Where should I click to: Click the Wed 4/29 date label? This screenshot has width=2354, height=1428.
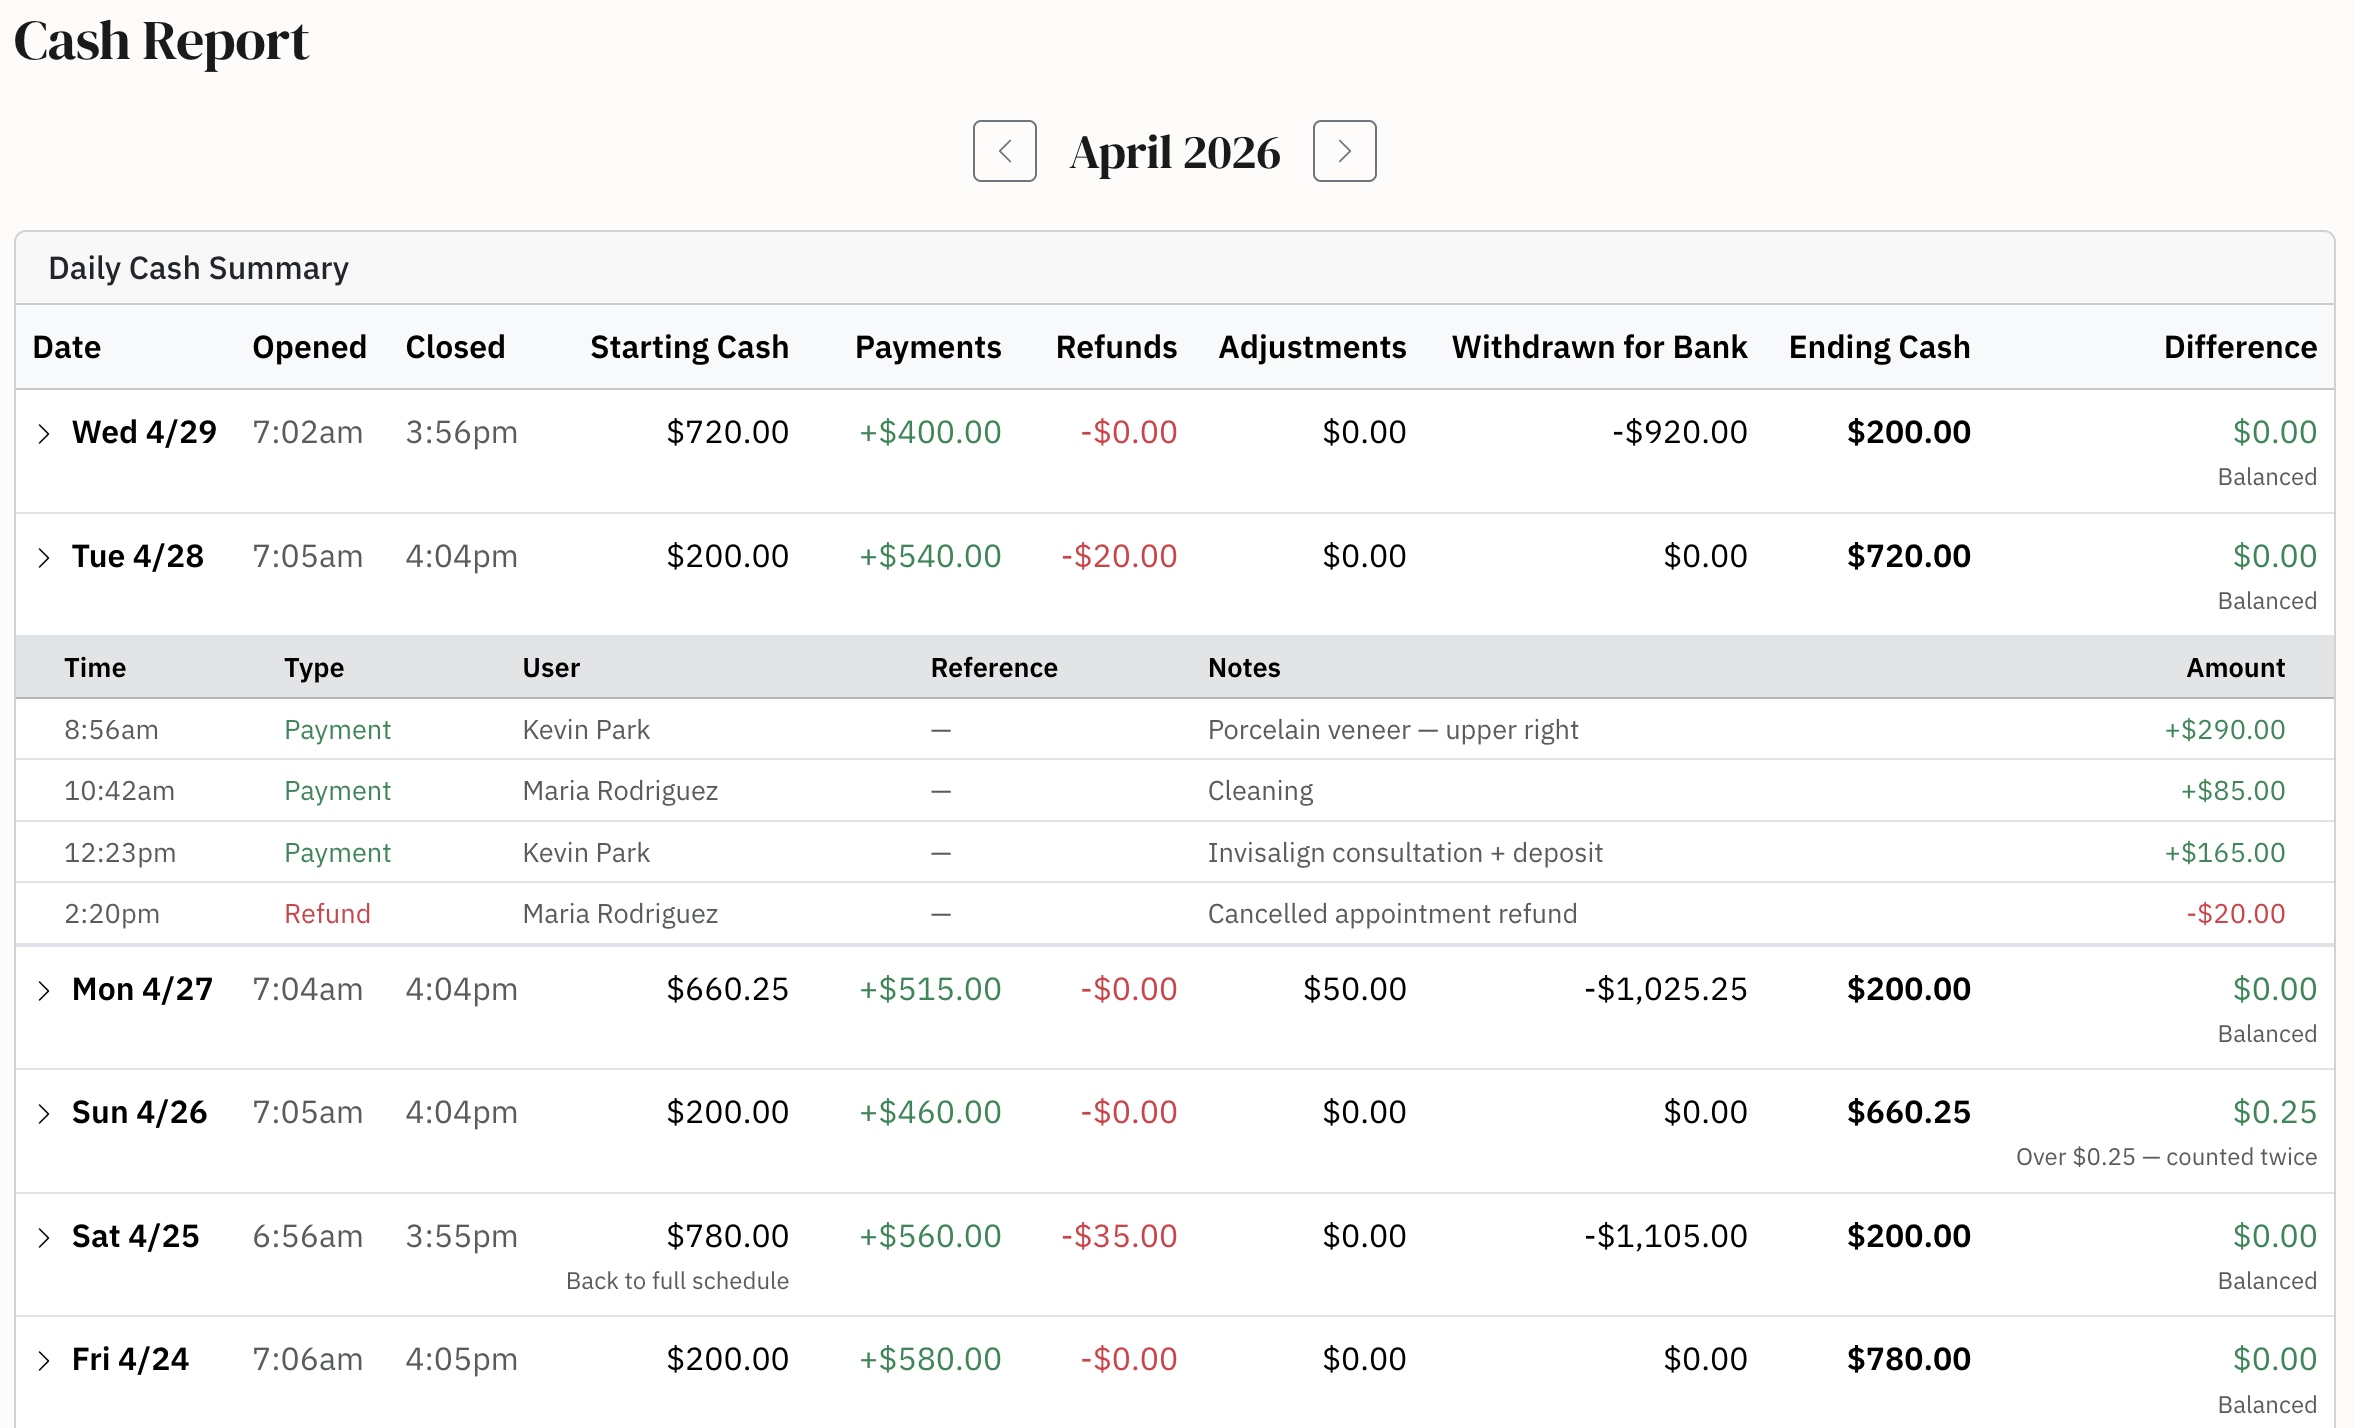(144, 432)
